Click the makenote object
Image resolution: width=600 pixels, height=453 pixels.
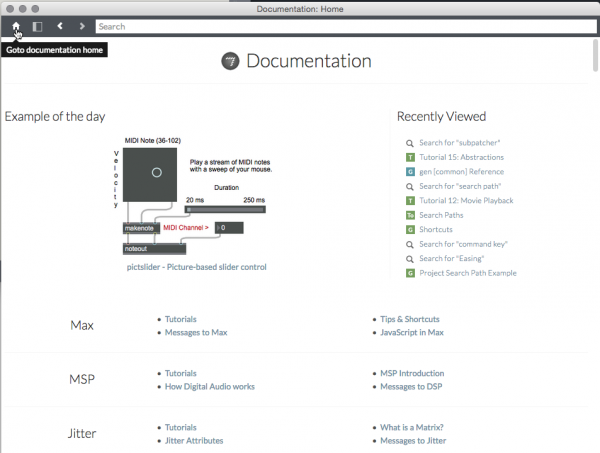click(142, 228)
